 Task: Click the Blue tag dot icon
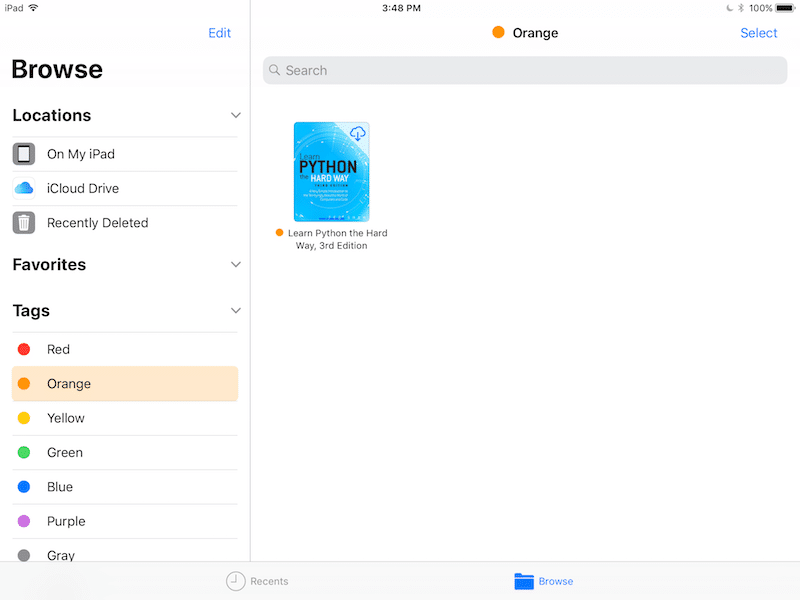(24, 487)
